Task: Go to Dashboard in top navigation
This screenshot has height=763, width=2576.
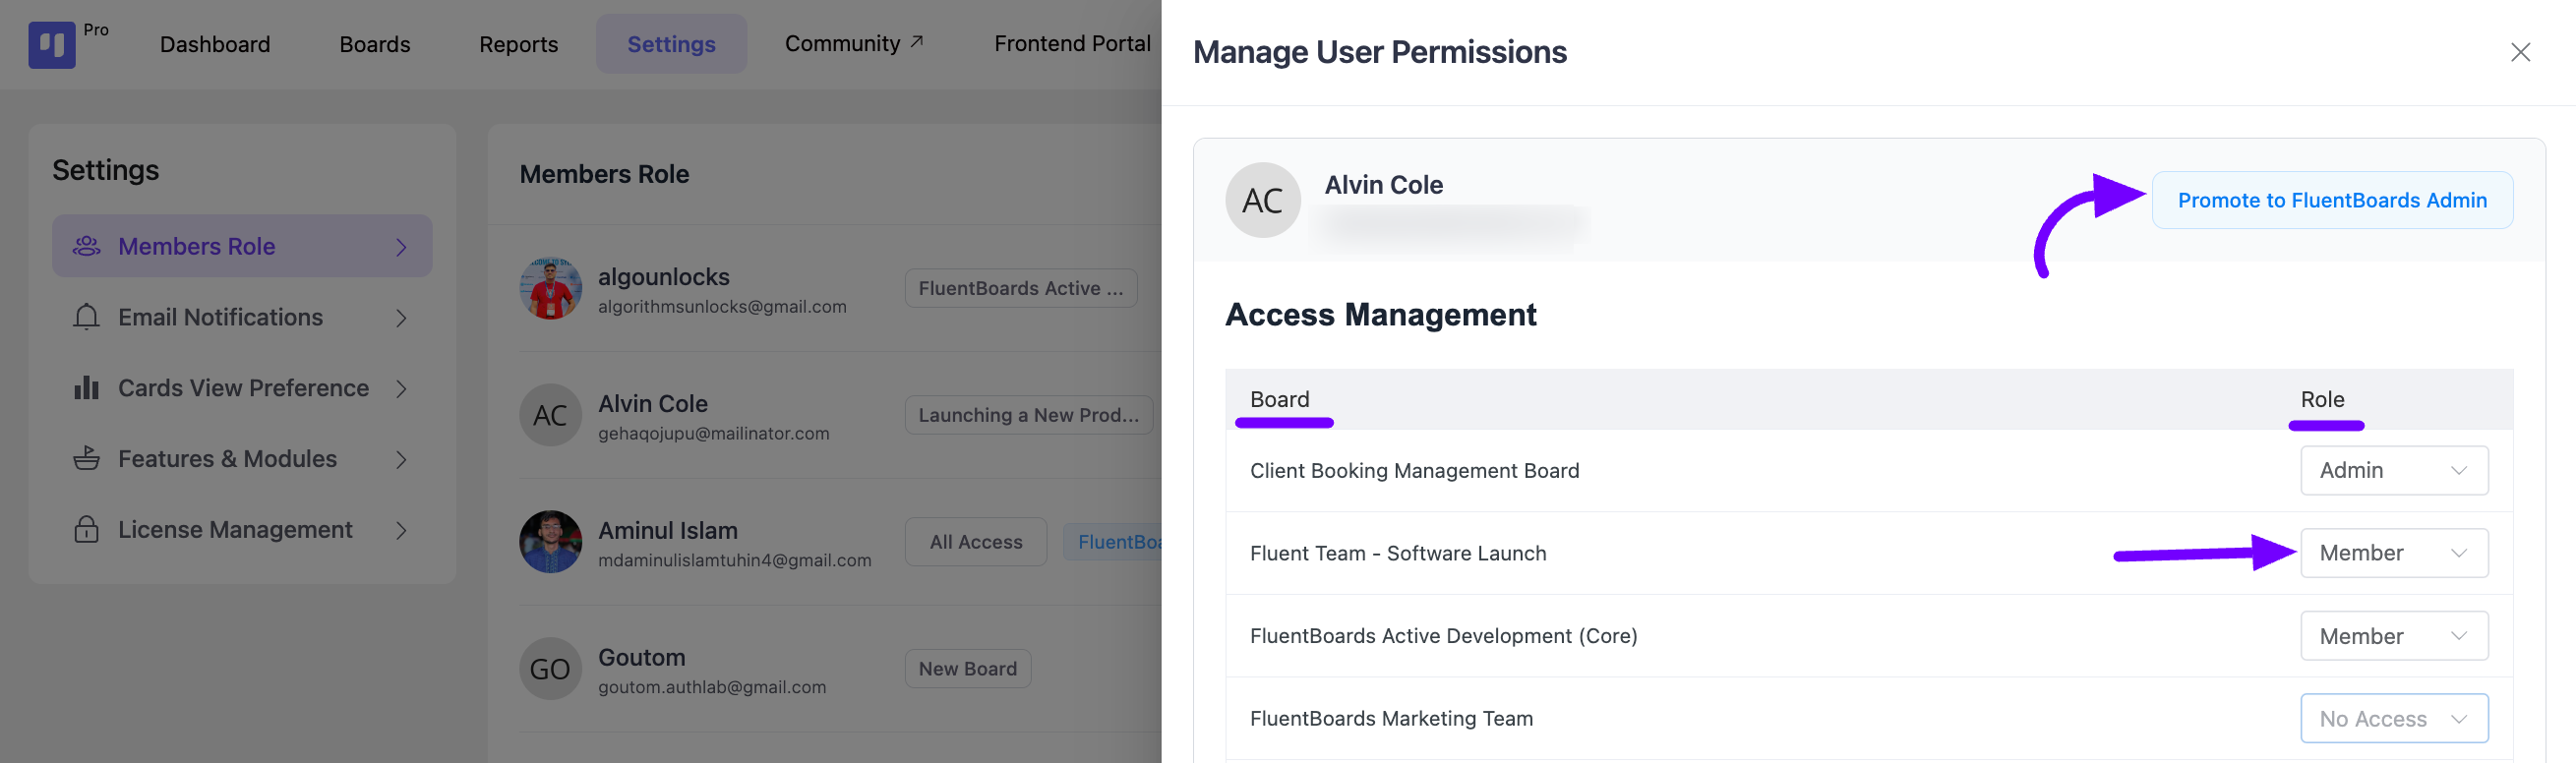Action: click(215, 44)
